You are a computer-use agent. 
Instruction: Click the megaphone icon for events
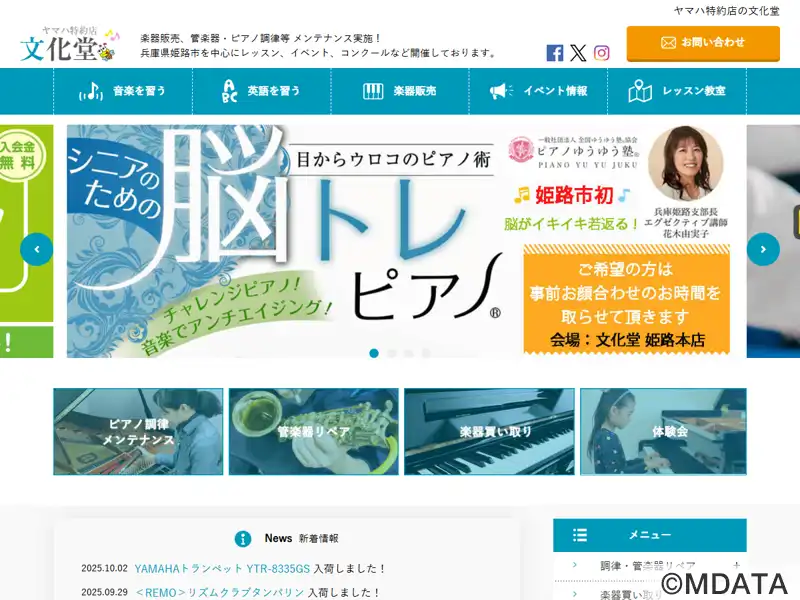tap(502, 91)
